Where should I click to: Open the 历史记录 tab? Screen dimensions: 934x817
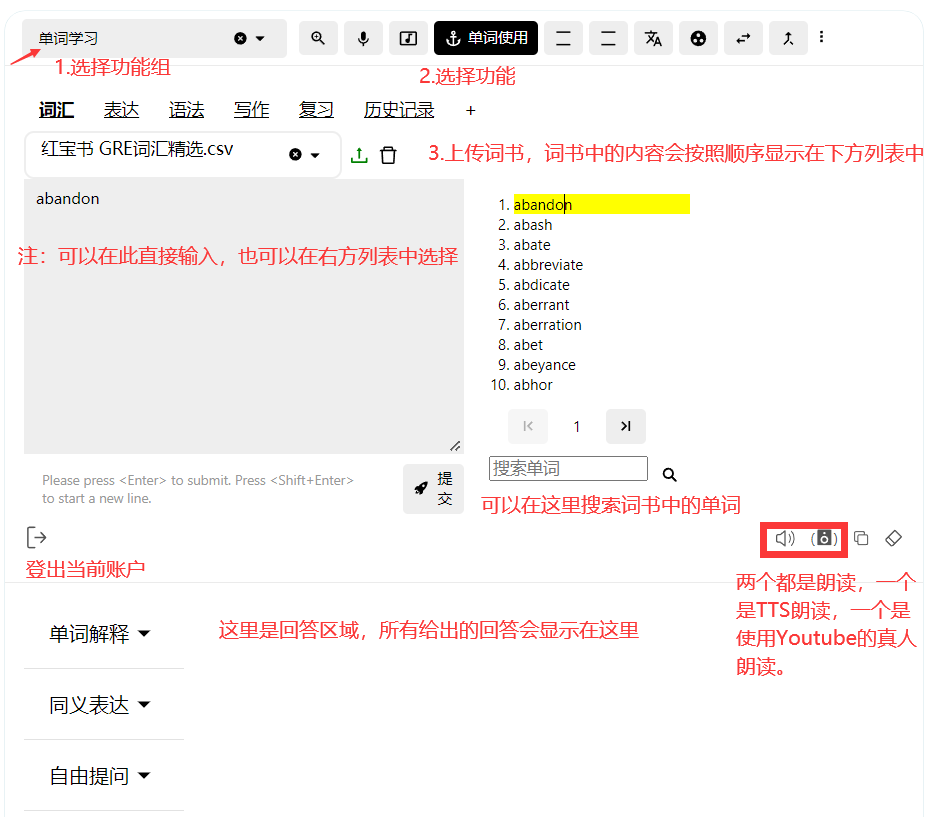click(x=399, y=110)
